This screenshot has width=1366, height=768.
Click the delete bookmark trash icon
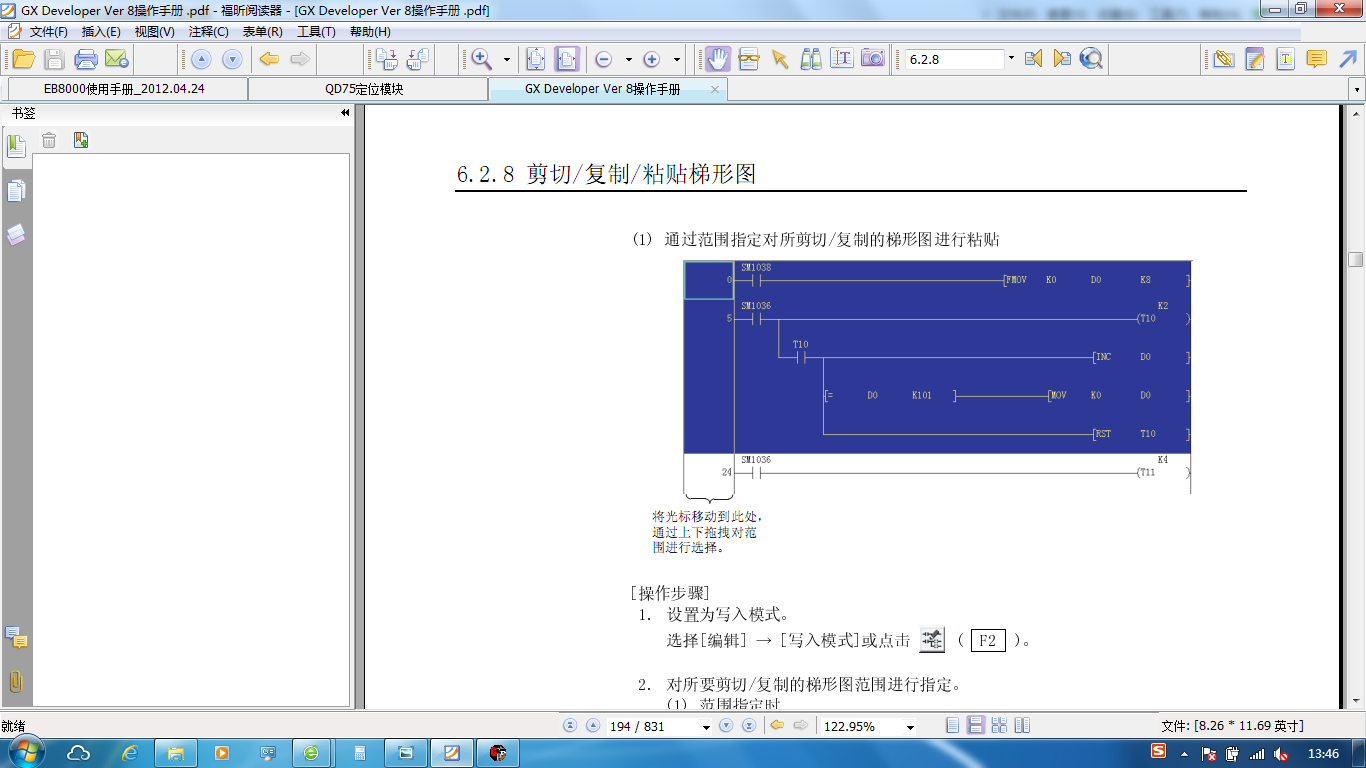[49, 140]
